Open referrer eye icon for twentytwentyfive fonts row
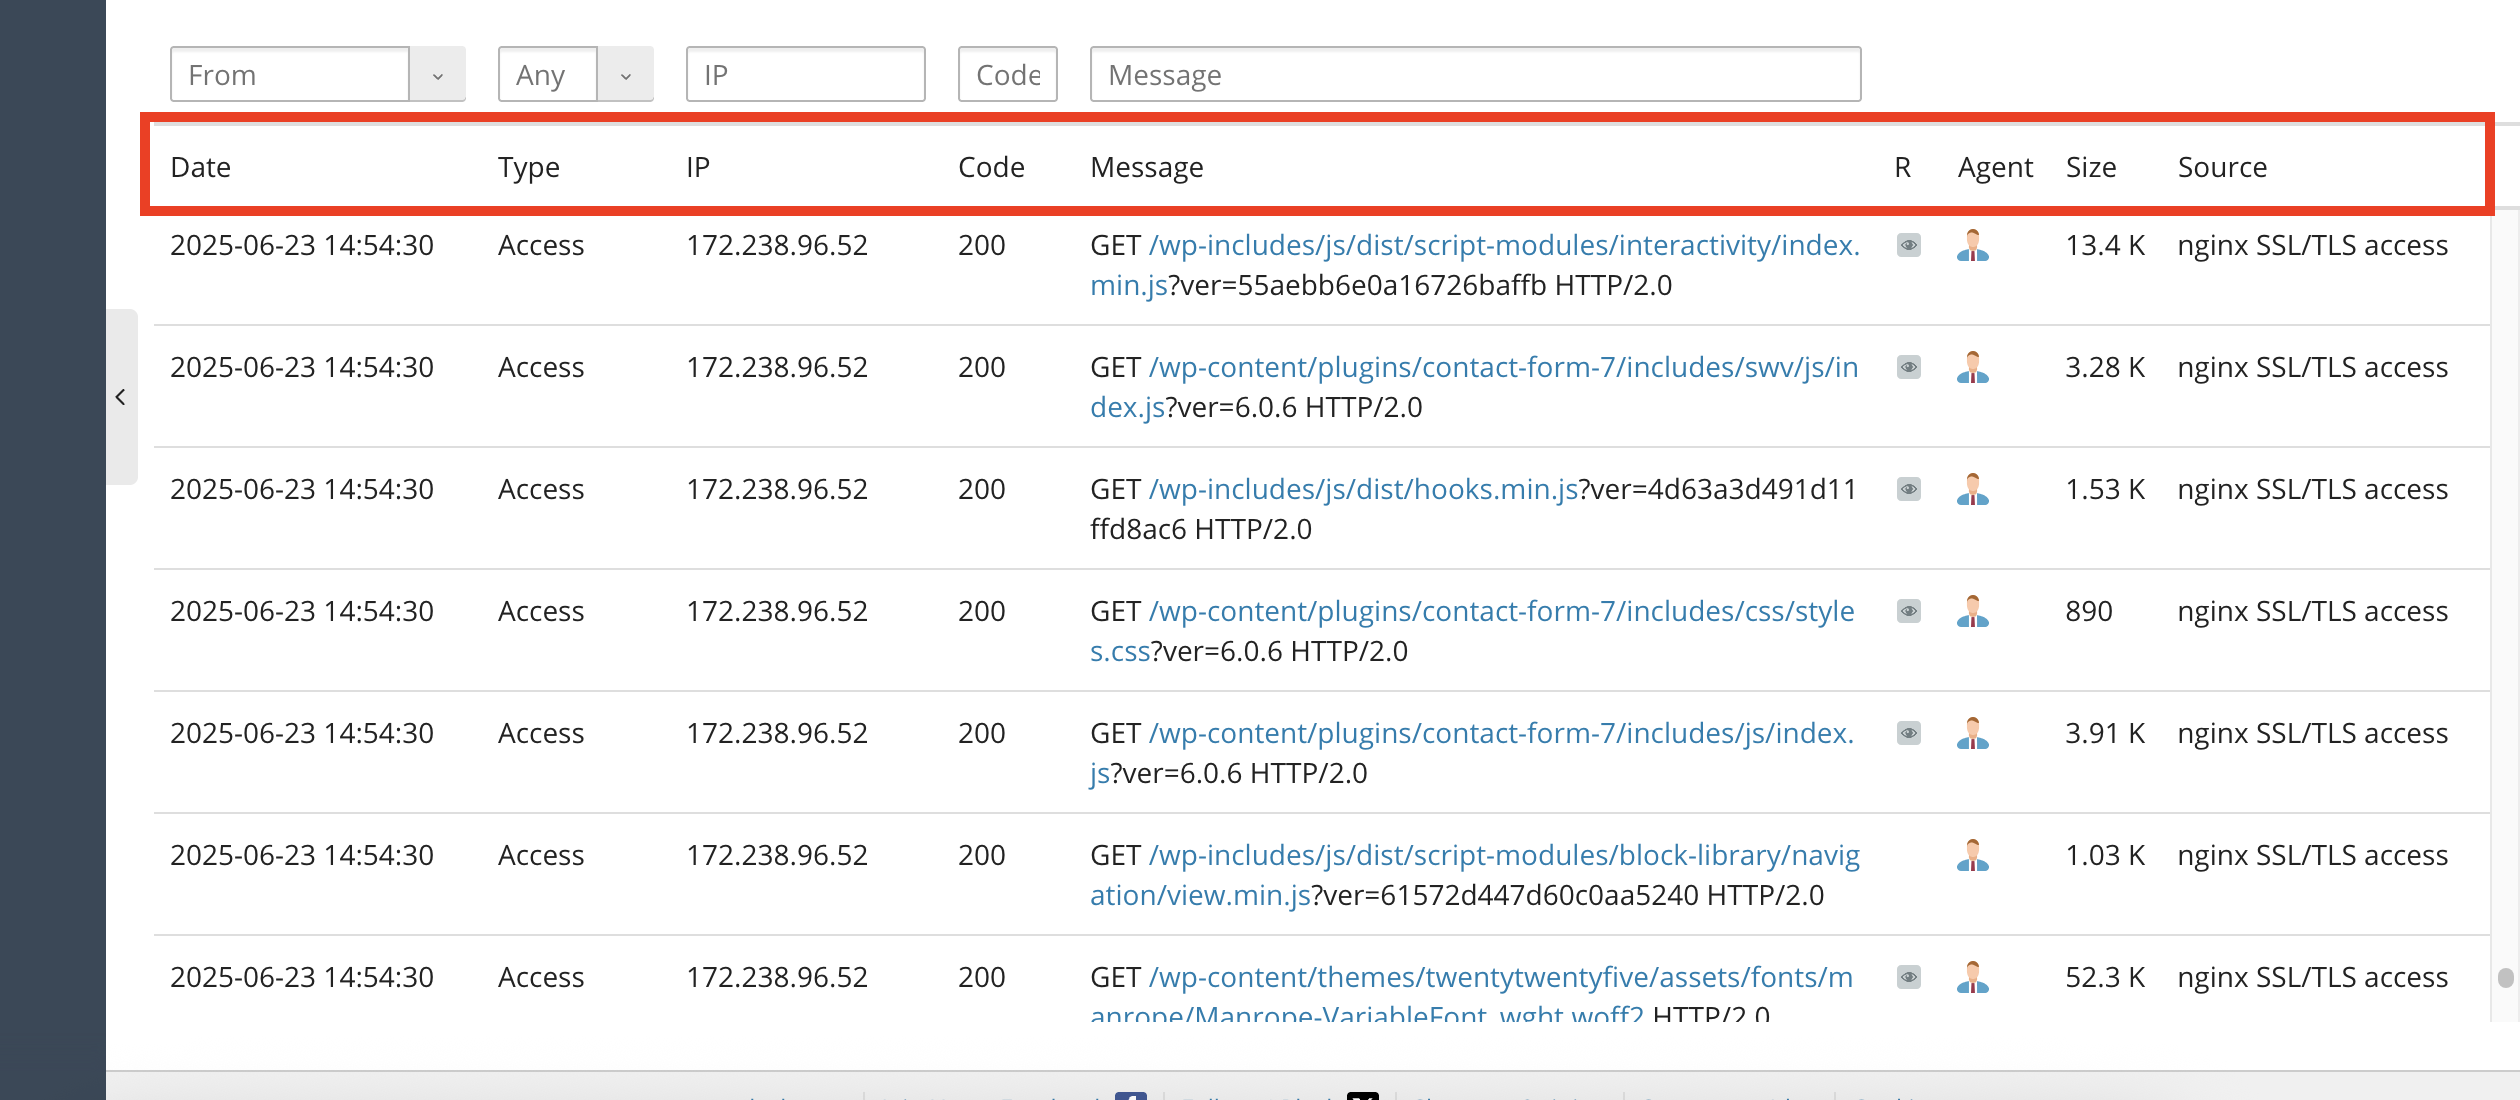2520x1100 pixels. click(x=1908, y=977)
